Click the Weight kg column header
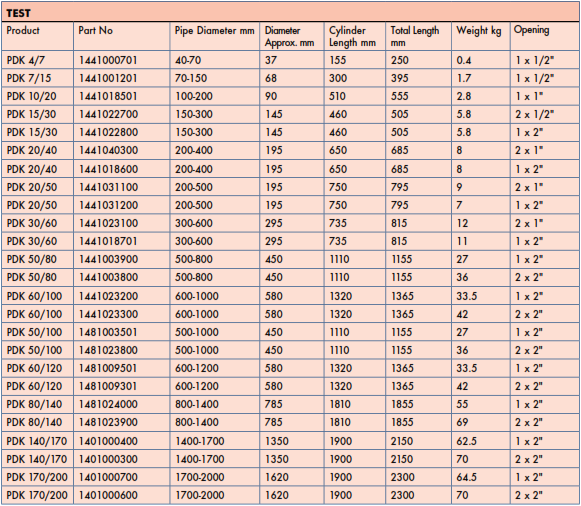 click(x=479, y=30)
